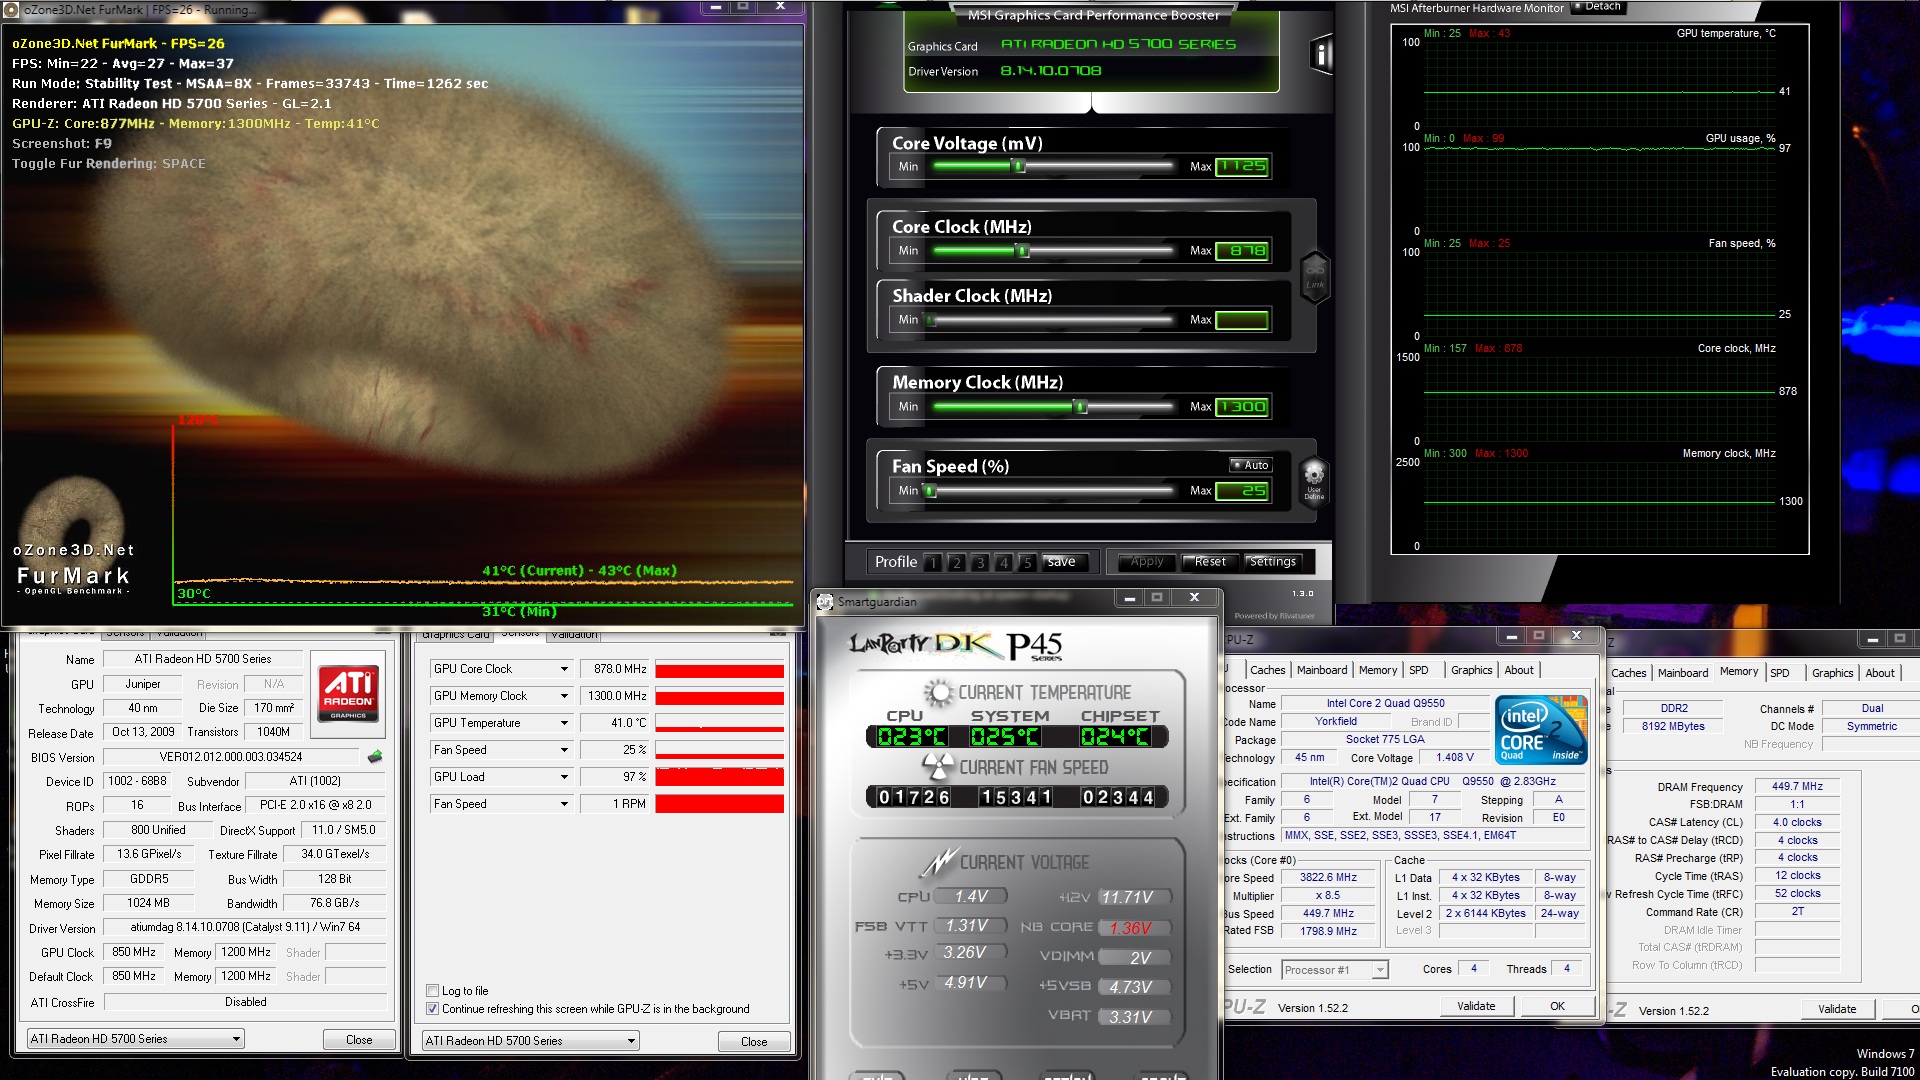The height and width of the screenshot is (1080, 1920).
Task: Click the Core Clock slider handle
Action: tap(1022, 251)
